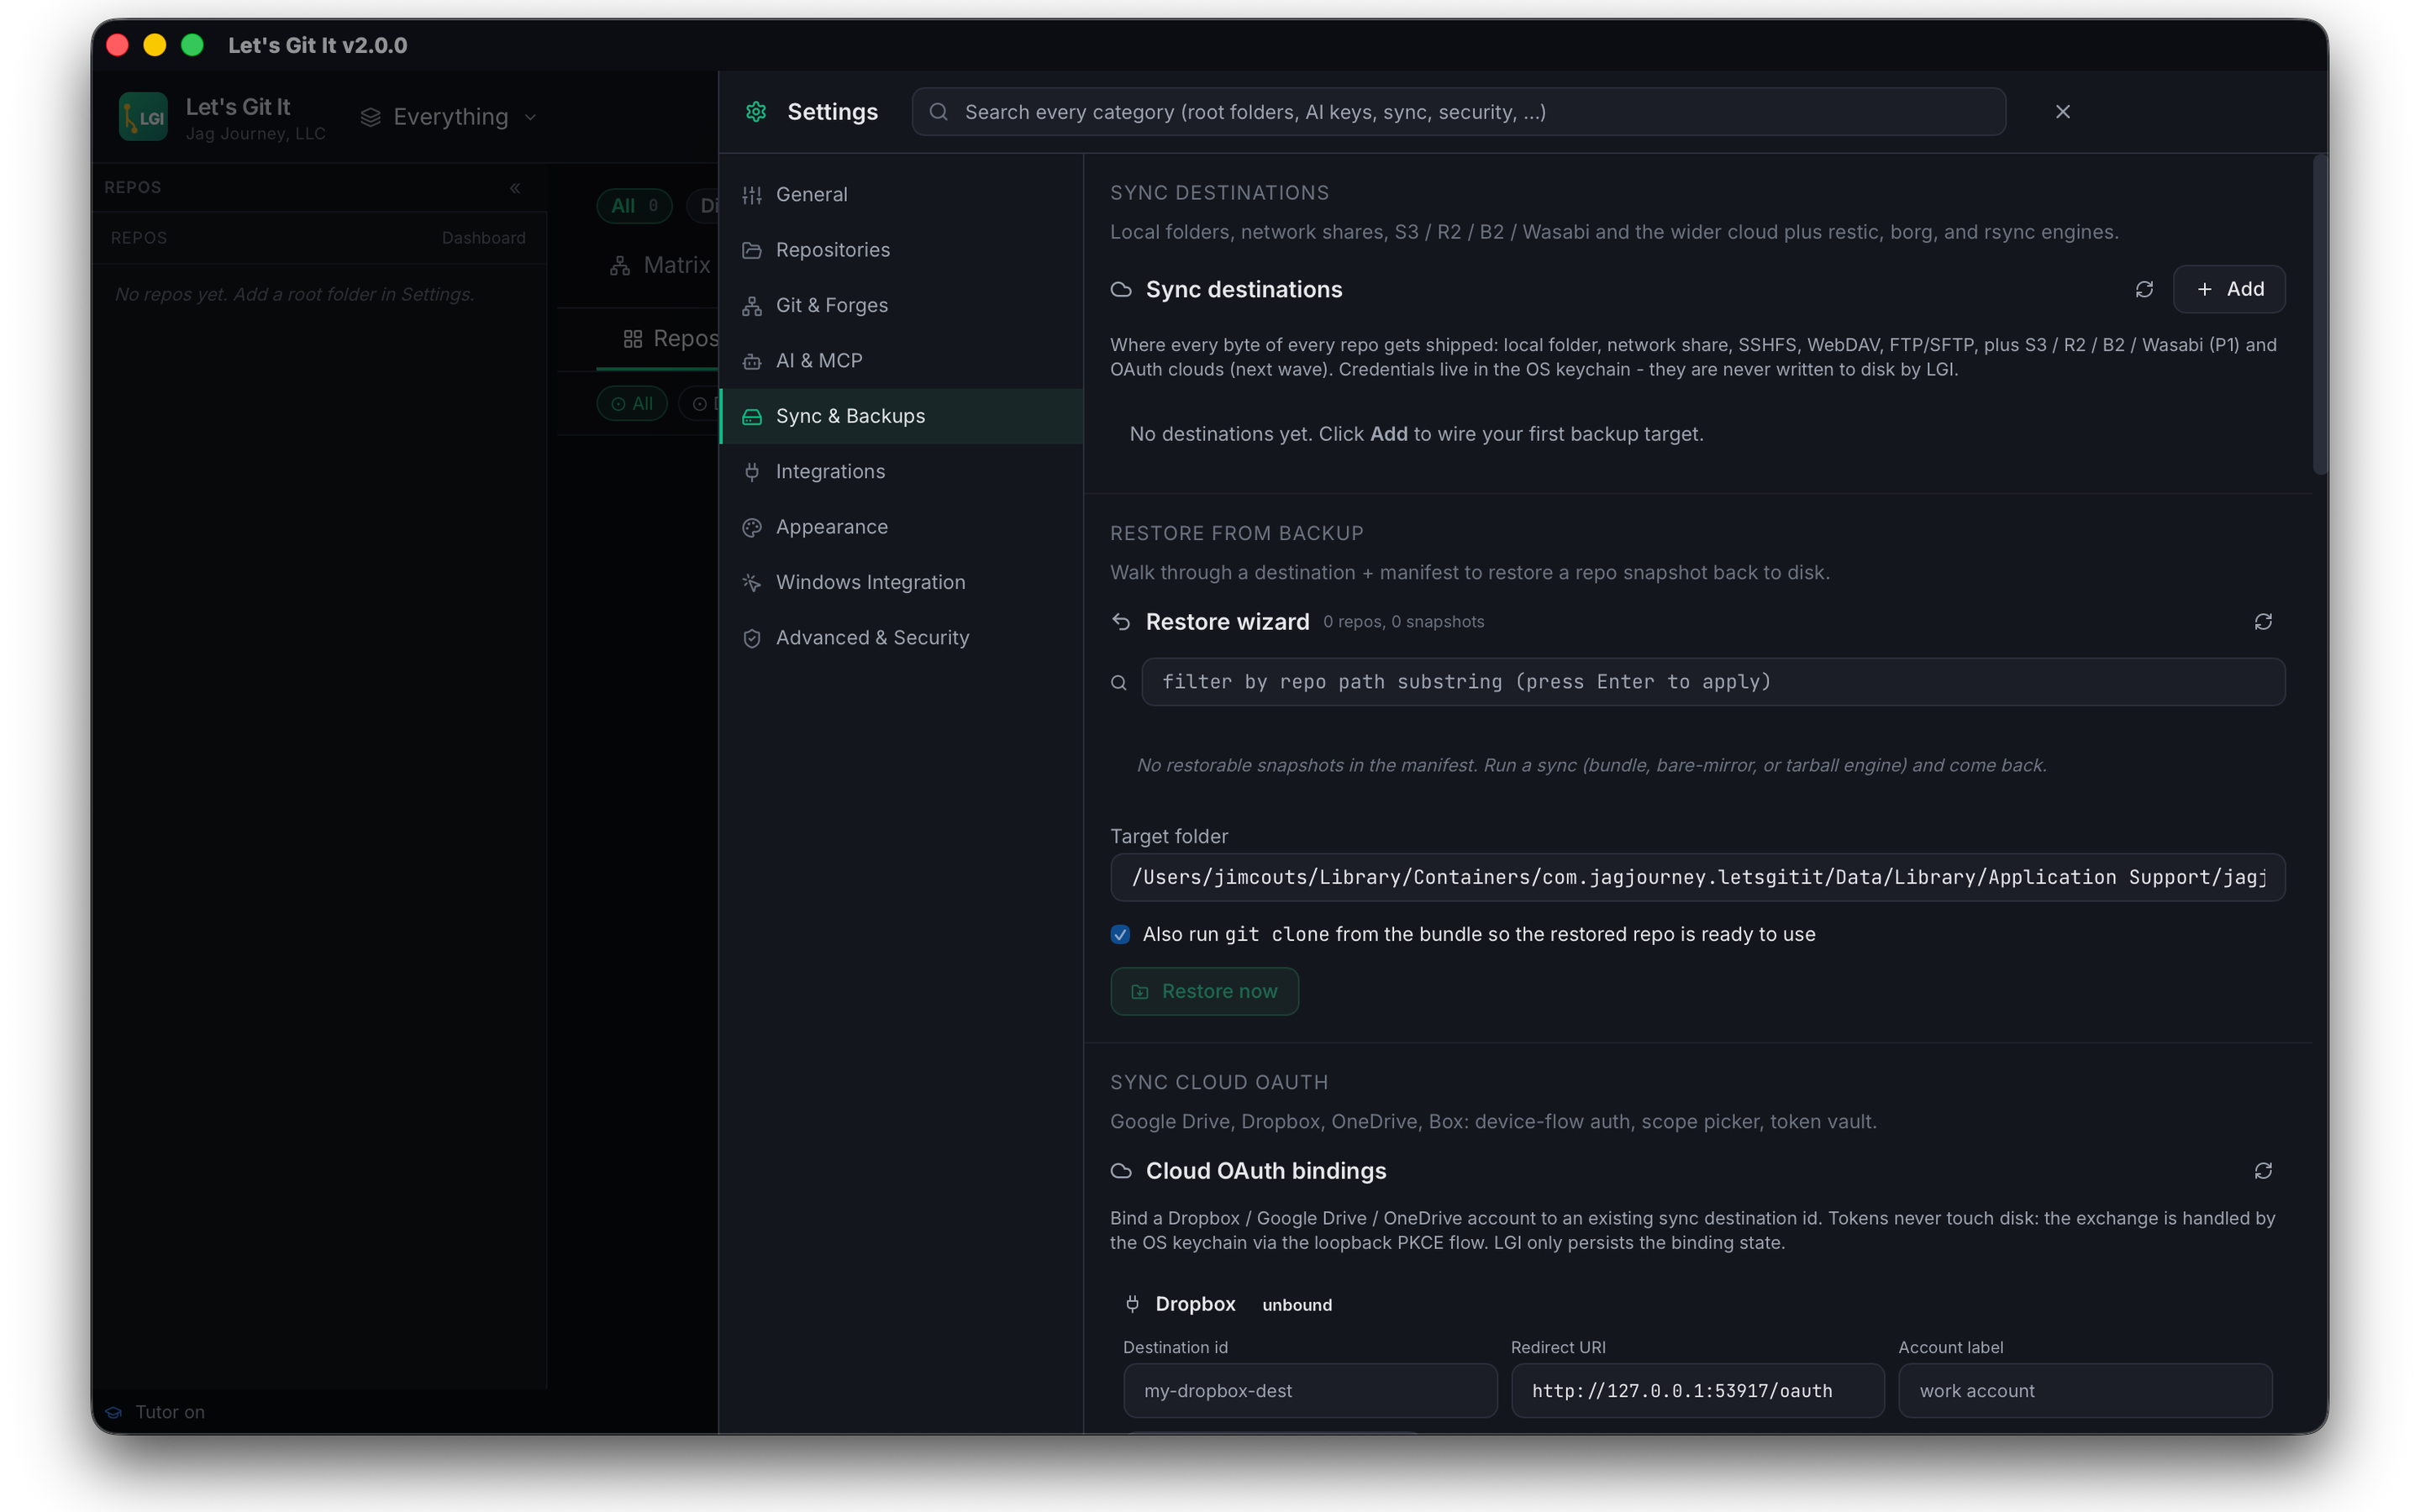Open the Dashboard link in the sidebar
The image size is (2420, 1512).
[483, 238]
